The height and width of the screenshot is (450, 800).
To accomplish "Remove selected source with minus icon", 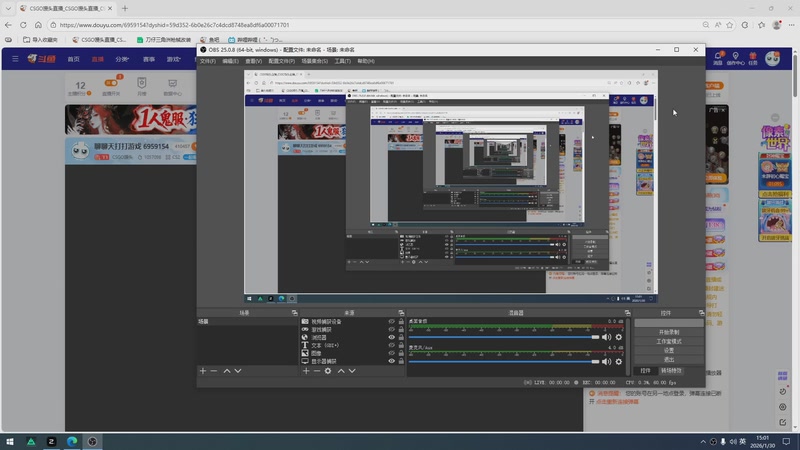I will pyautogui.click(x=317, y=371).
